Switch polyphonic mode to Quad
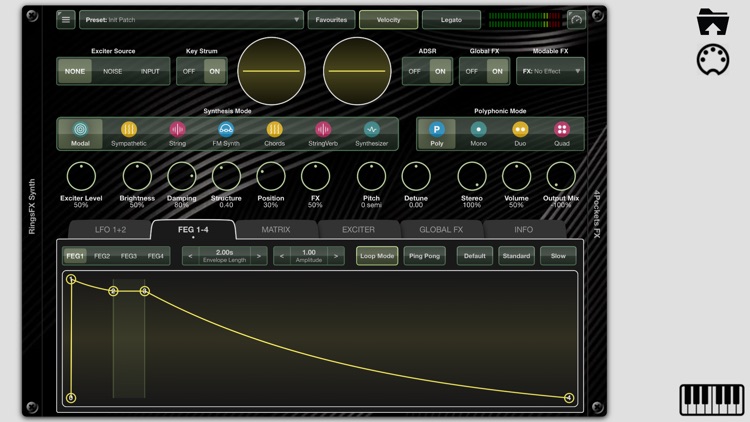The width and height of the screenshot is (750, 422). (562, 130)
